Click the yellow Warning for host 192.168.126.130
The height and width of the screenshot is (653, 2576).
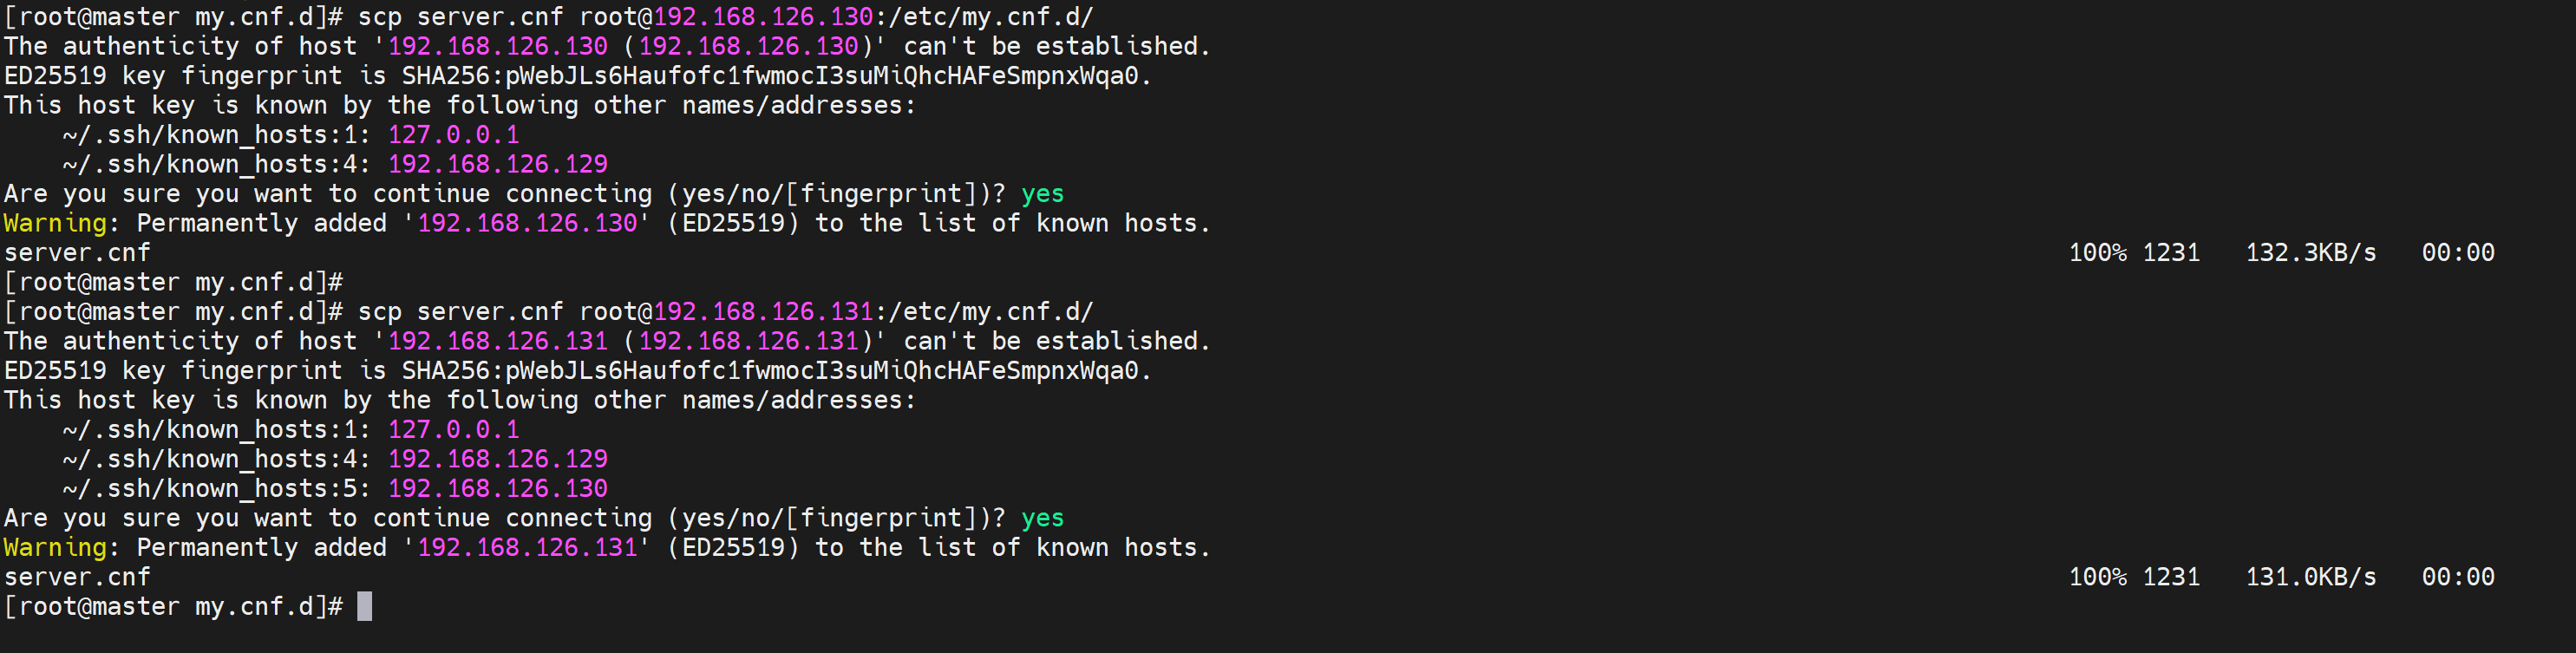[x=55, y=223]
